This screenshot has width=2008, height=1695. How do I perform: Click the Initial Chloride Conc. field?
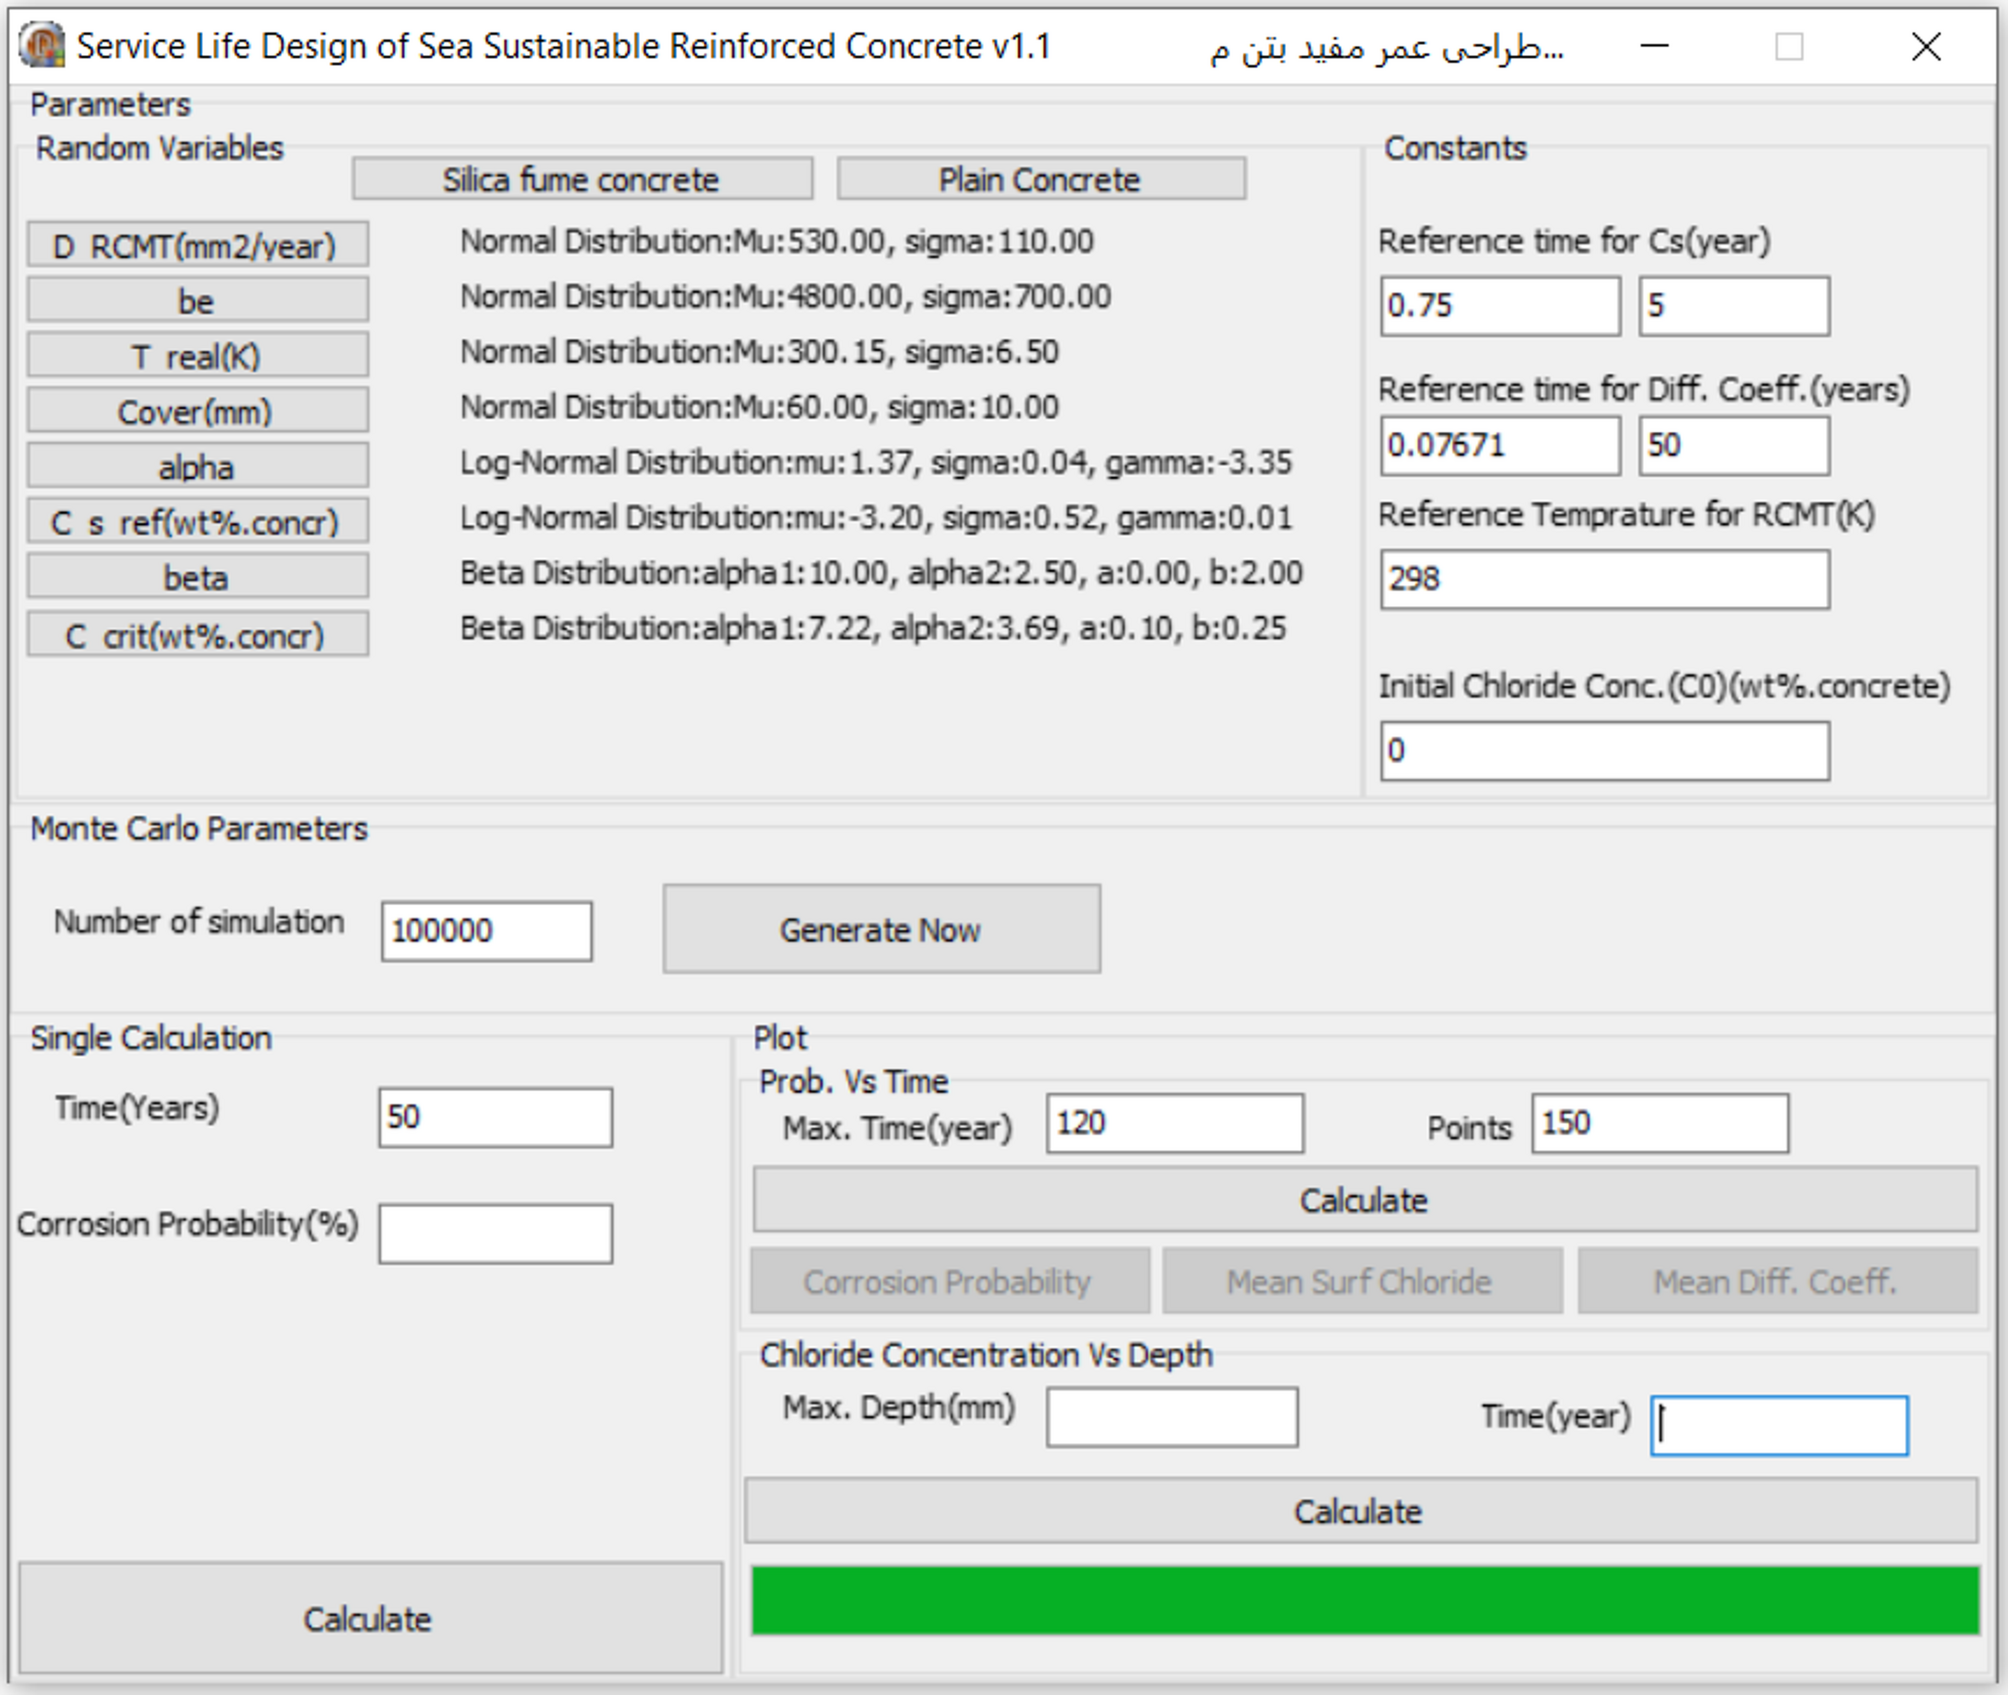1603,750
